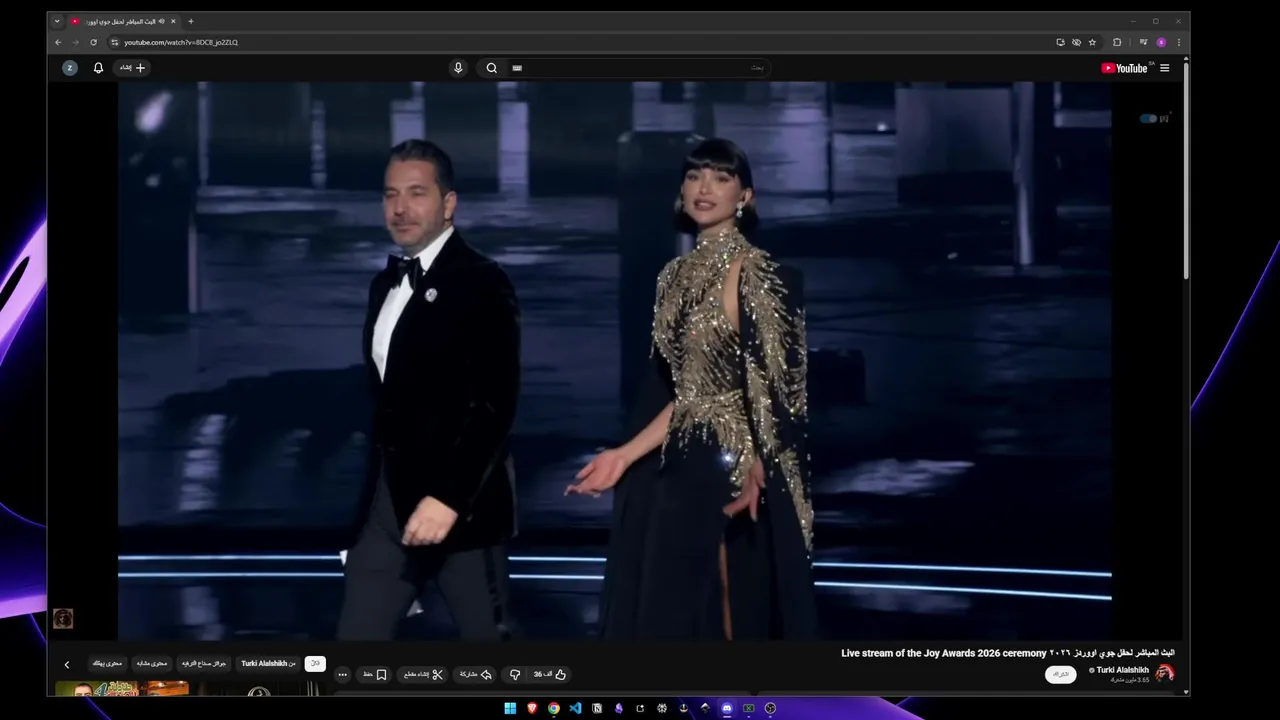Select the leftmost filter chip above the recommendations

107,664
